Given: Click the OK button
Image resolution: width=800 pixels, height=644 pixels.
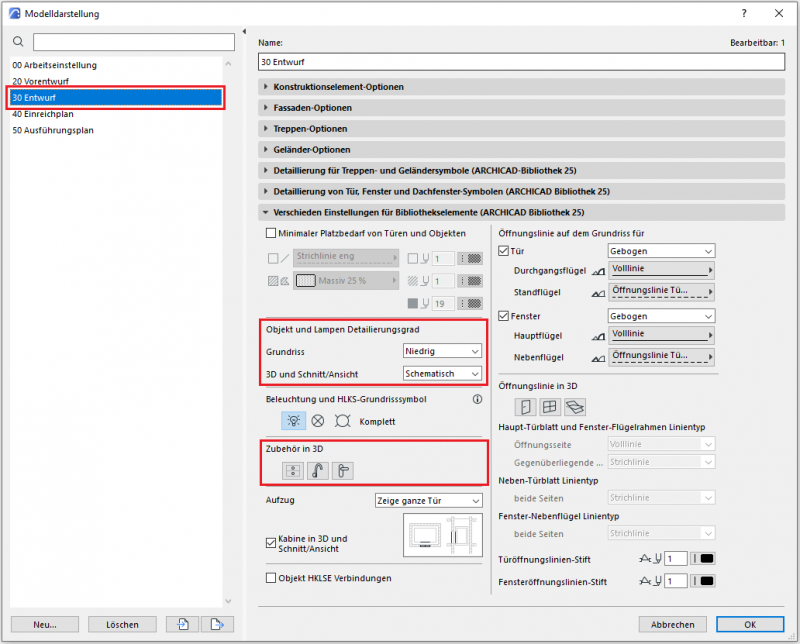Looking at the screenshot, I should pos(750,624).
